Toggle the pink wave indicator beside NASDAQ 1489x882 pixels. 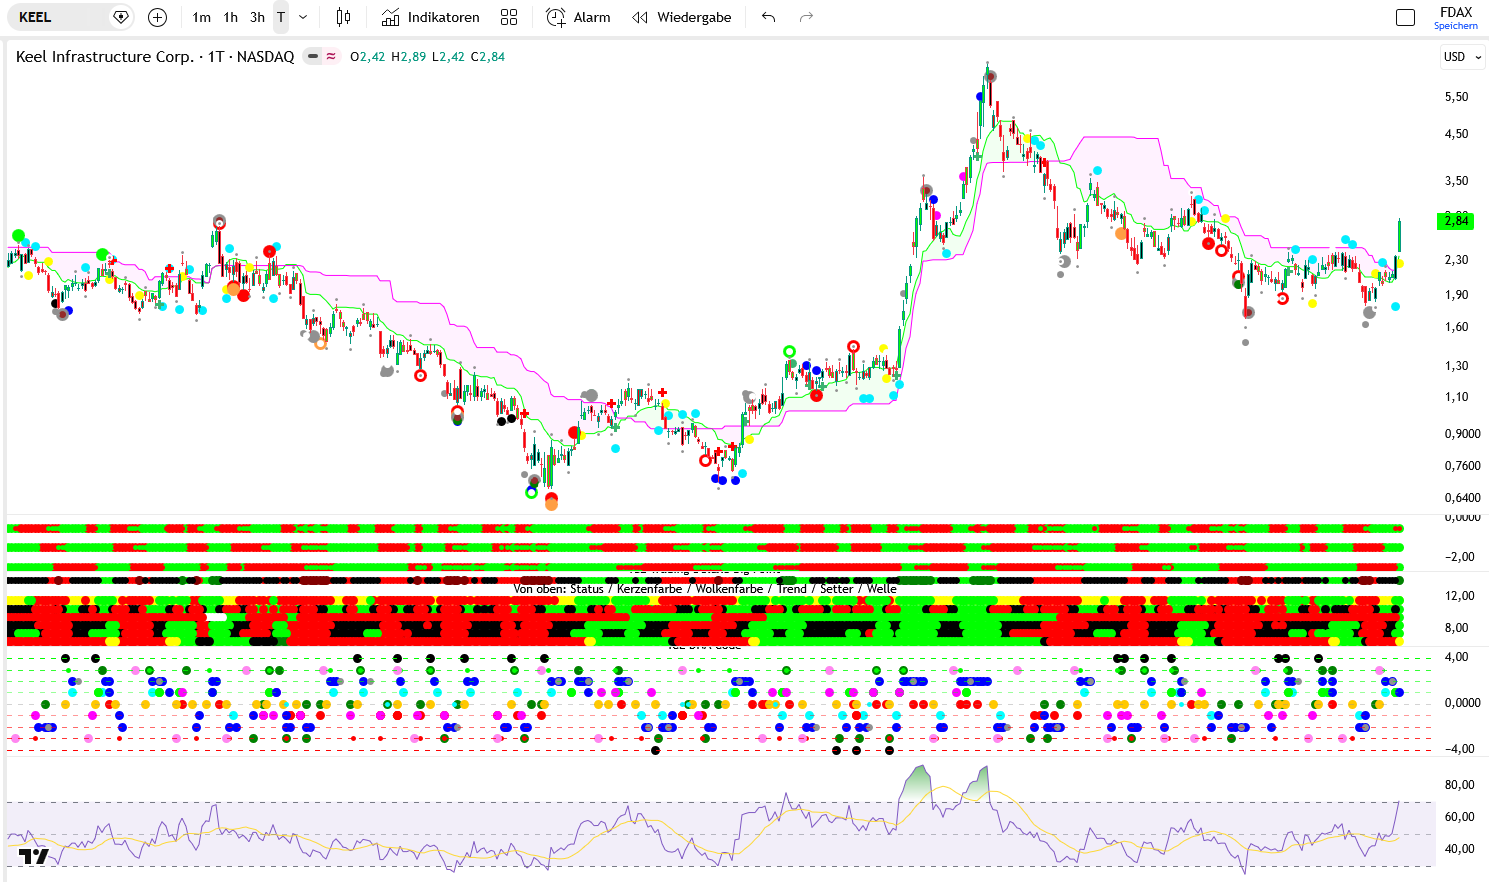point(331,57)
